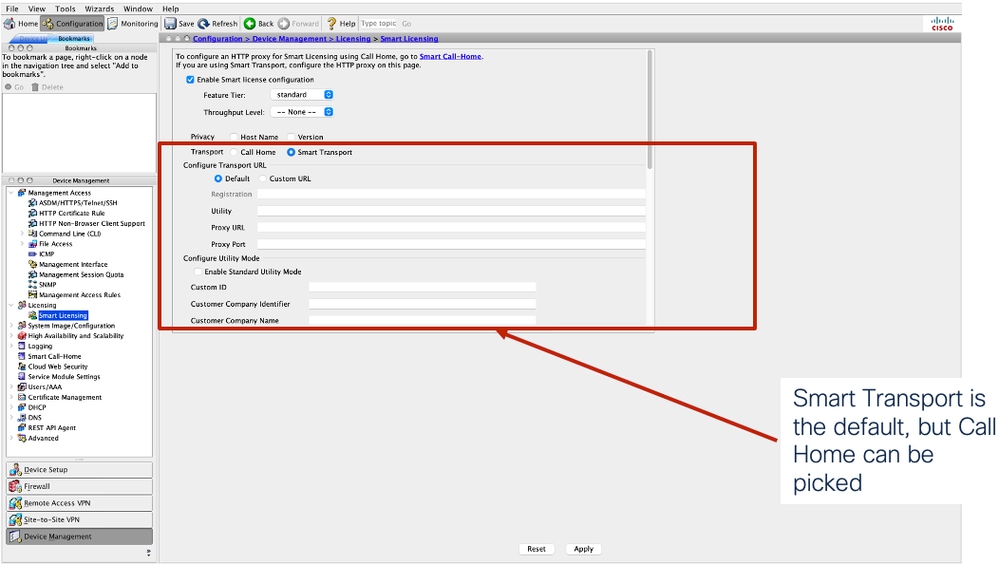Expand the File Access node
This screenshot has height=564, width=999.
click(x=22, y=243)
